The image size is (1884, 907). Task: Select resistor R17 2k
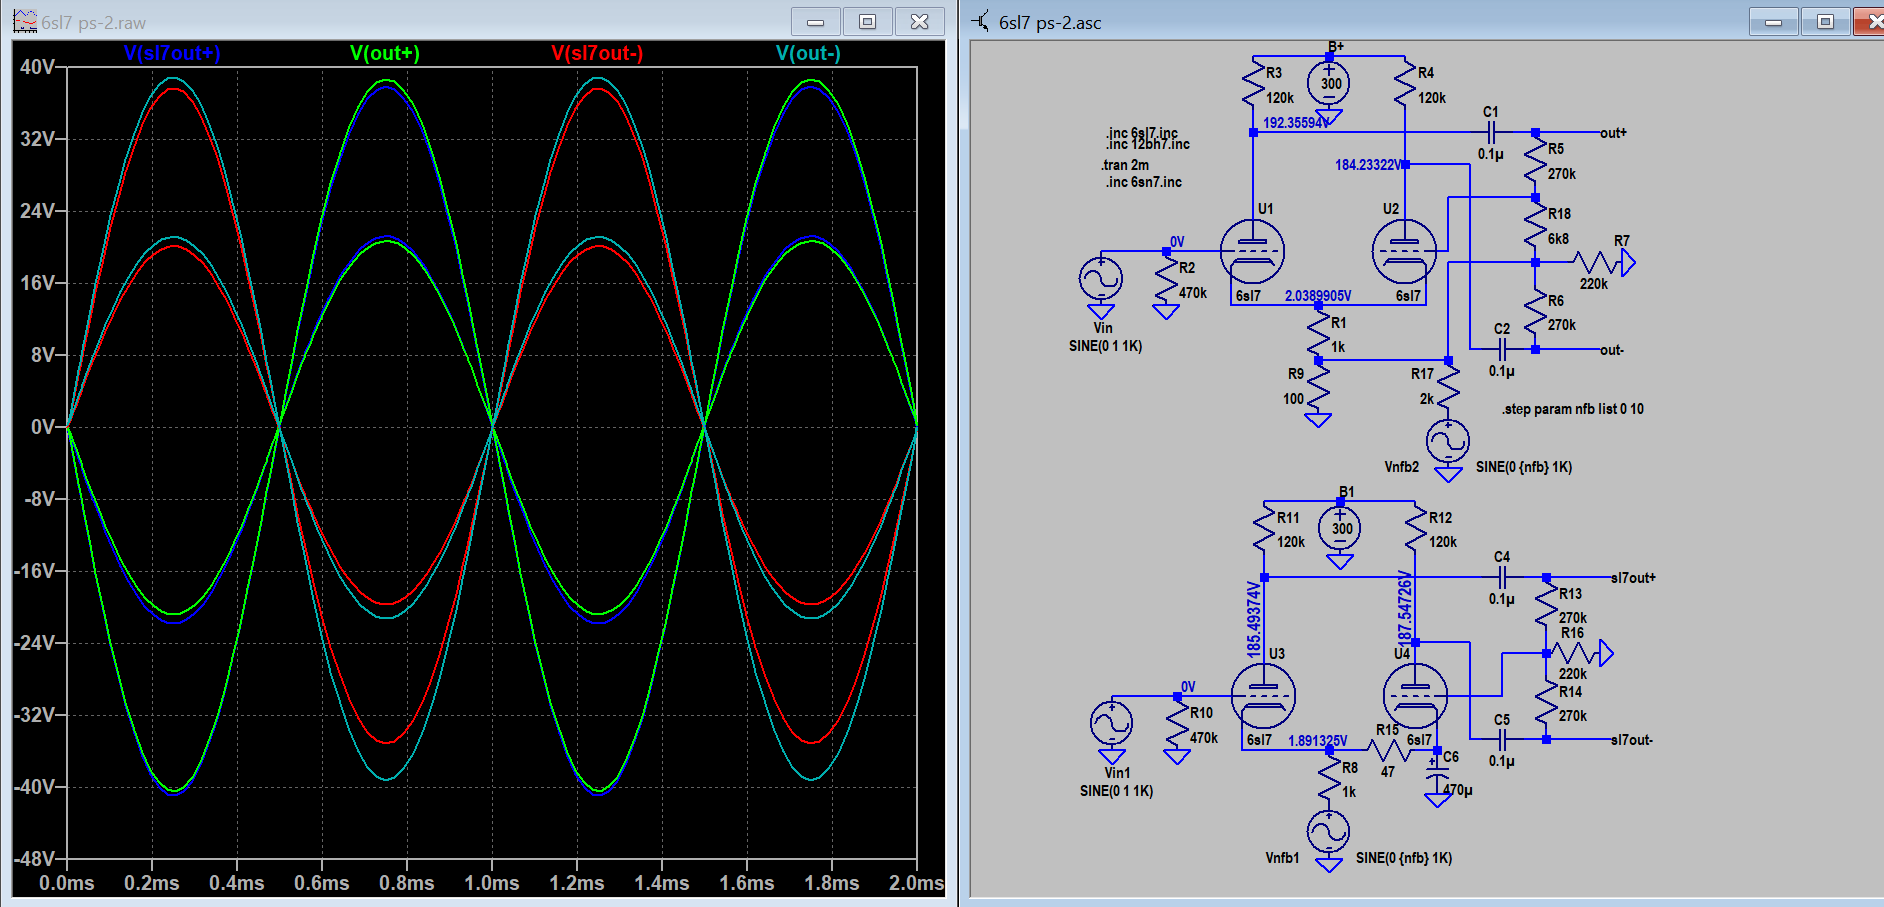click(1448, 387)
